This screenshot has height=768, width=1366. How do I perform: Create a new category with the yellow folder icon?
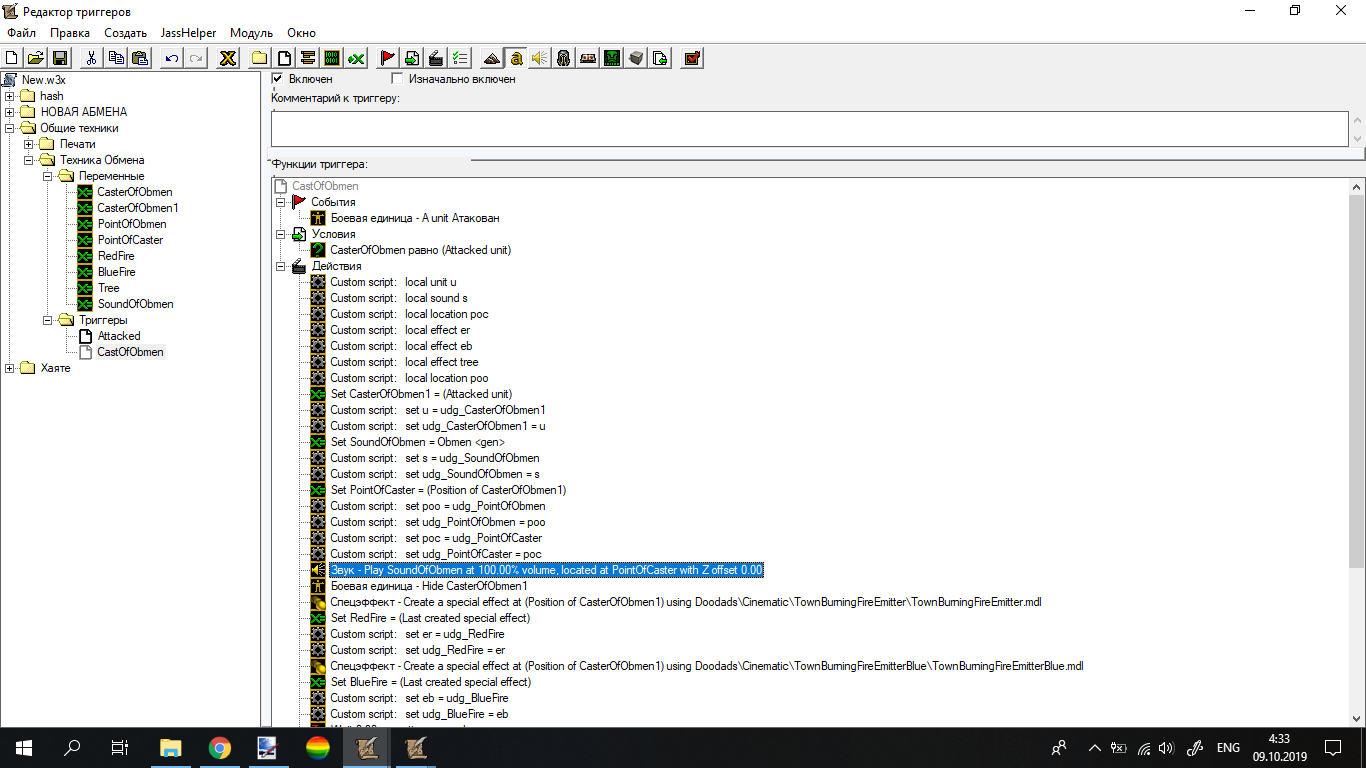(260, 58)
